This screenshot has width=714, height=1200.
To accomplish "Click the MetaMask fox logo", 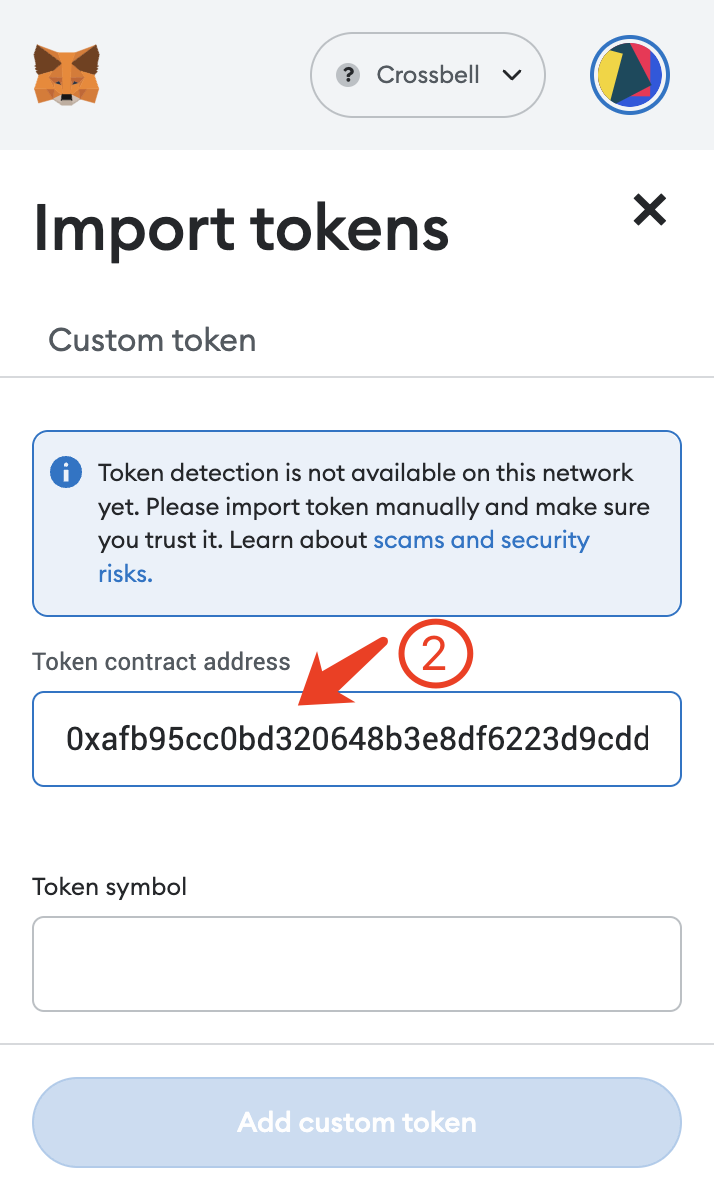I will tap(66, 74).
